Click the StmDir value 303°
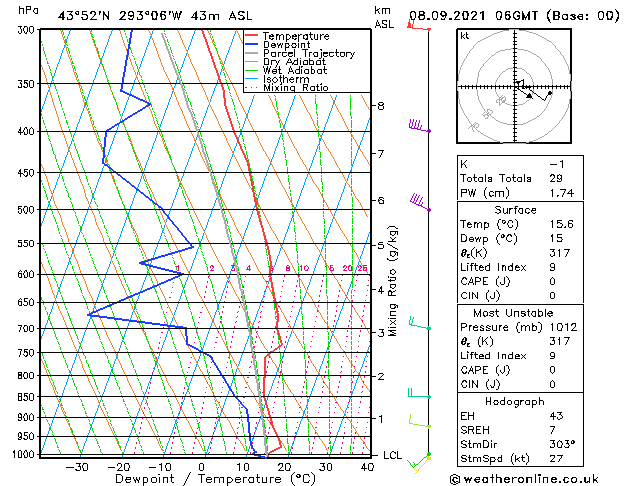Screen dimensions: 629x486 (x=562, y=444)
